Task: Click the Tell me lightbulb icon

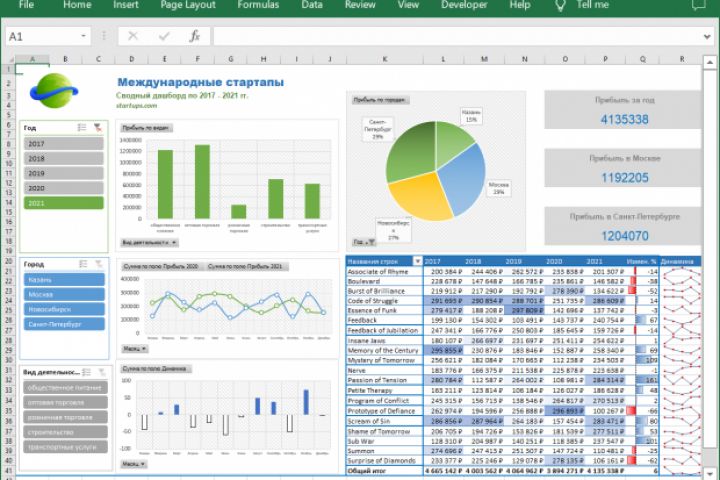Action: [x=560, y=5]
